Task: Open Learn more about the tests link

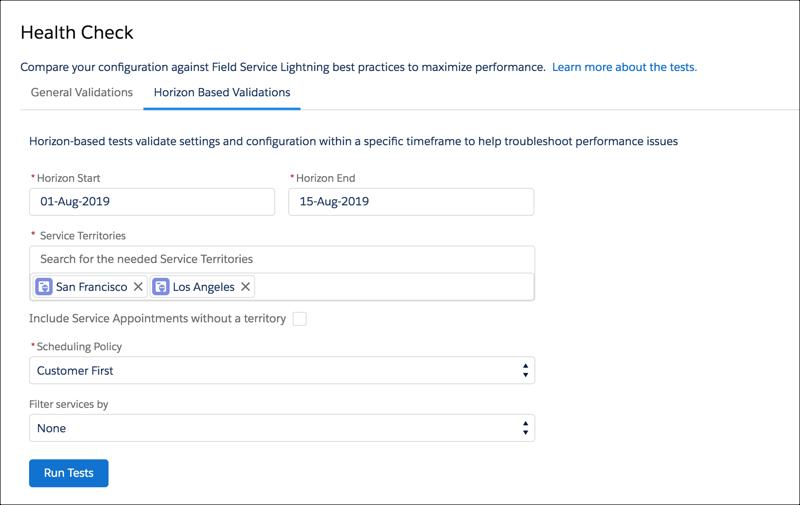Action: tap(624, 67)
